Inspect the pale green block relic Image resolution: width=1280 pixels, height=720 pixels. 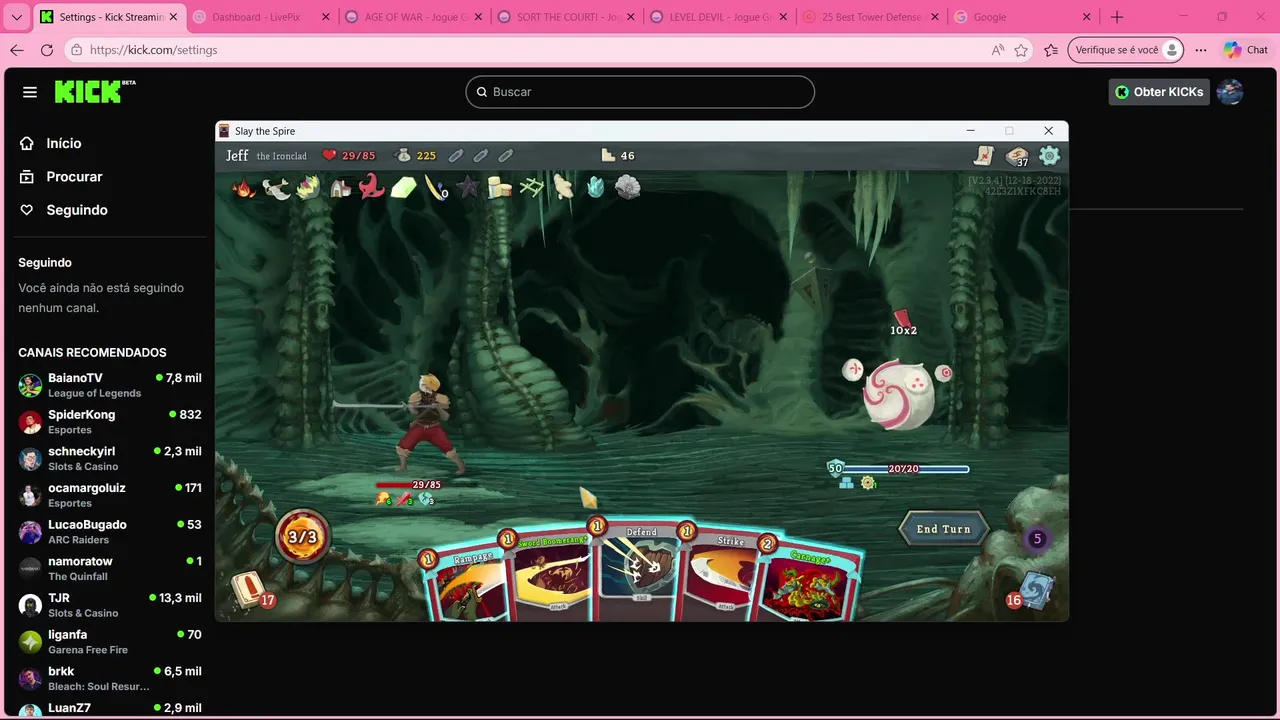[404, 187]
